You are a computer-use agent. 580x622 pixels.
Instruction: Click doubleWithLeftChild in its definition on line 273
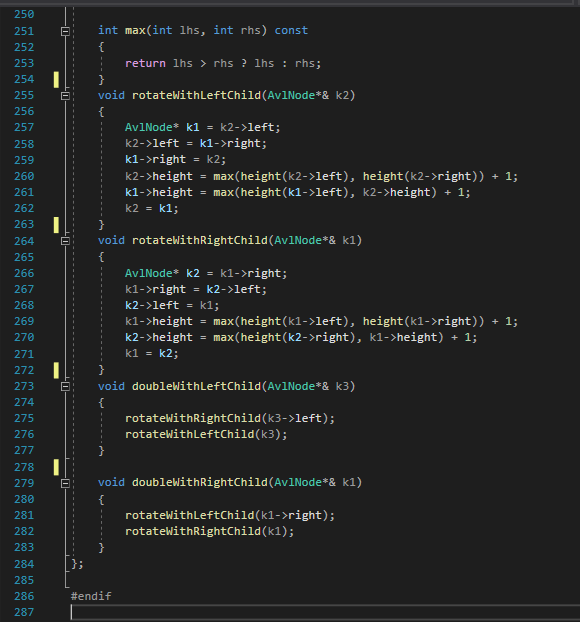coord(196,386)
